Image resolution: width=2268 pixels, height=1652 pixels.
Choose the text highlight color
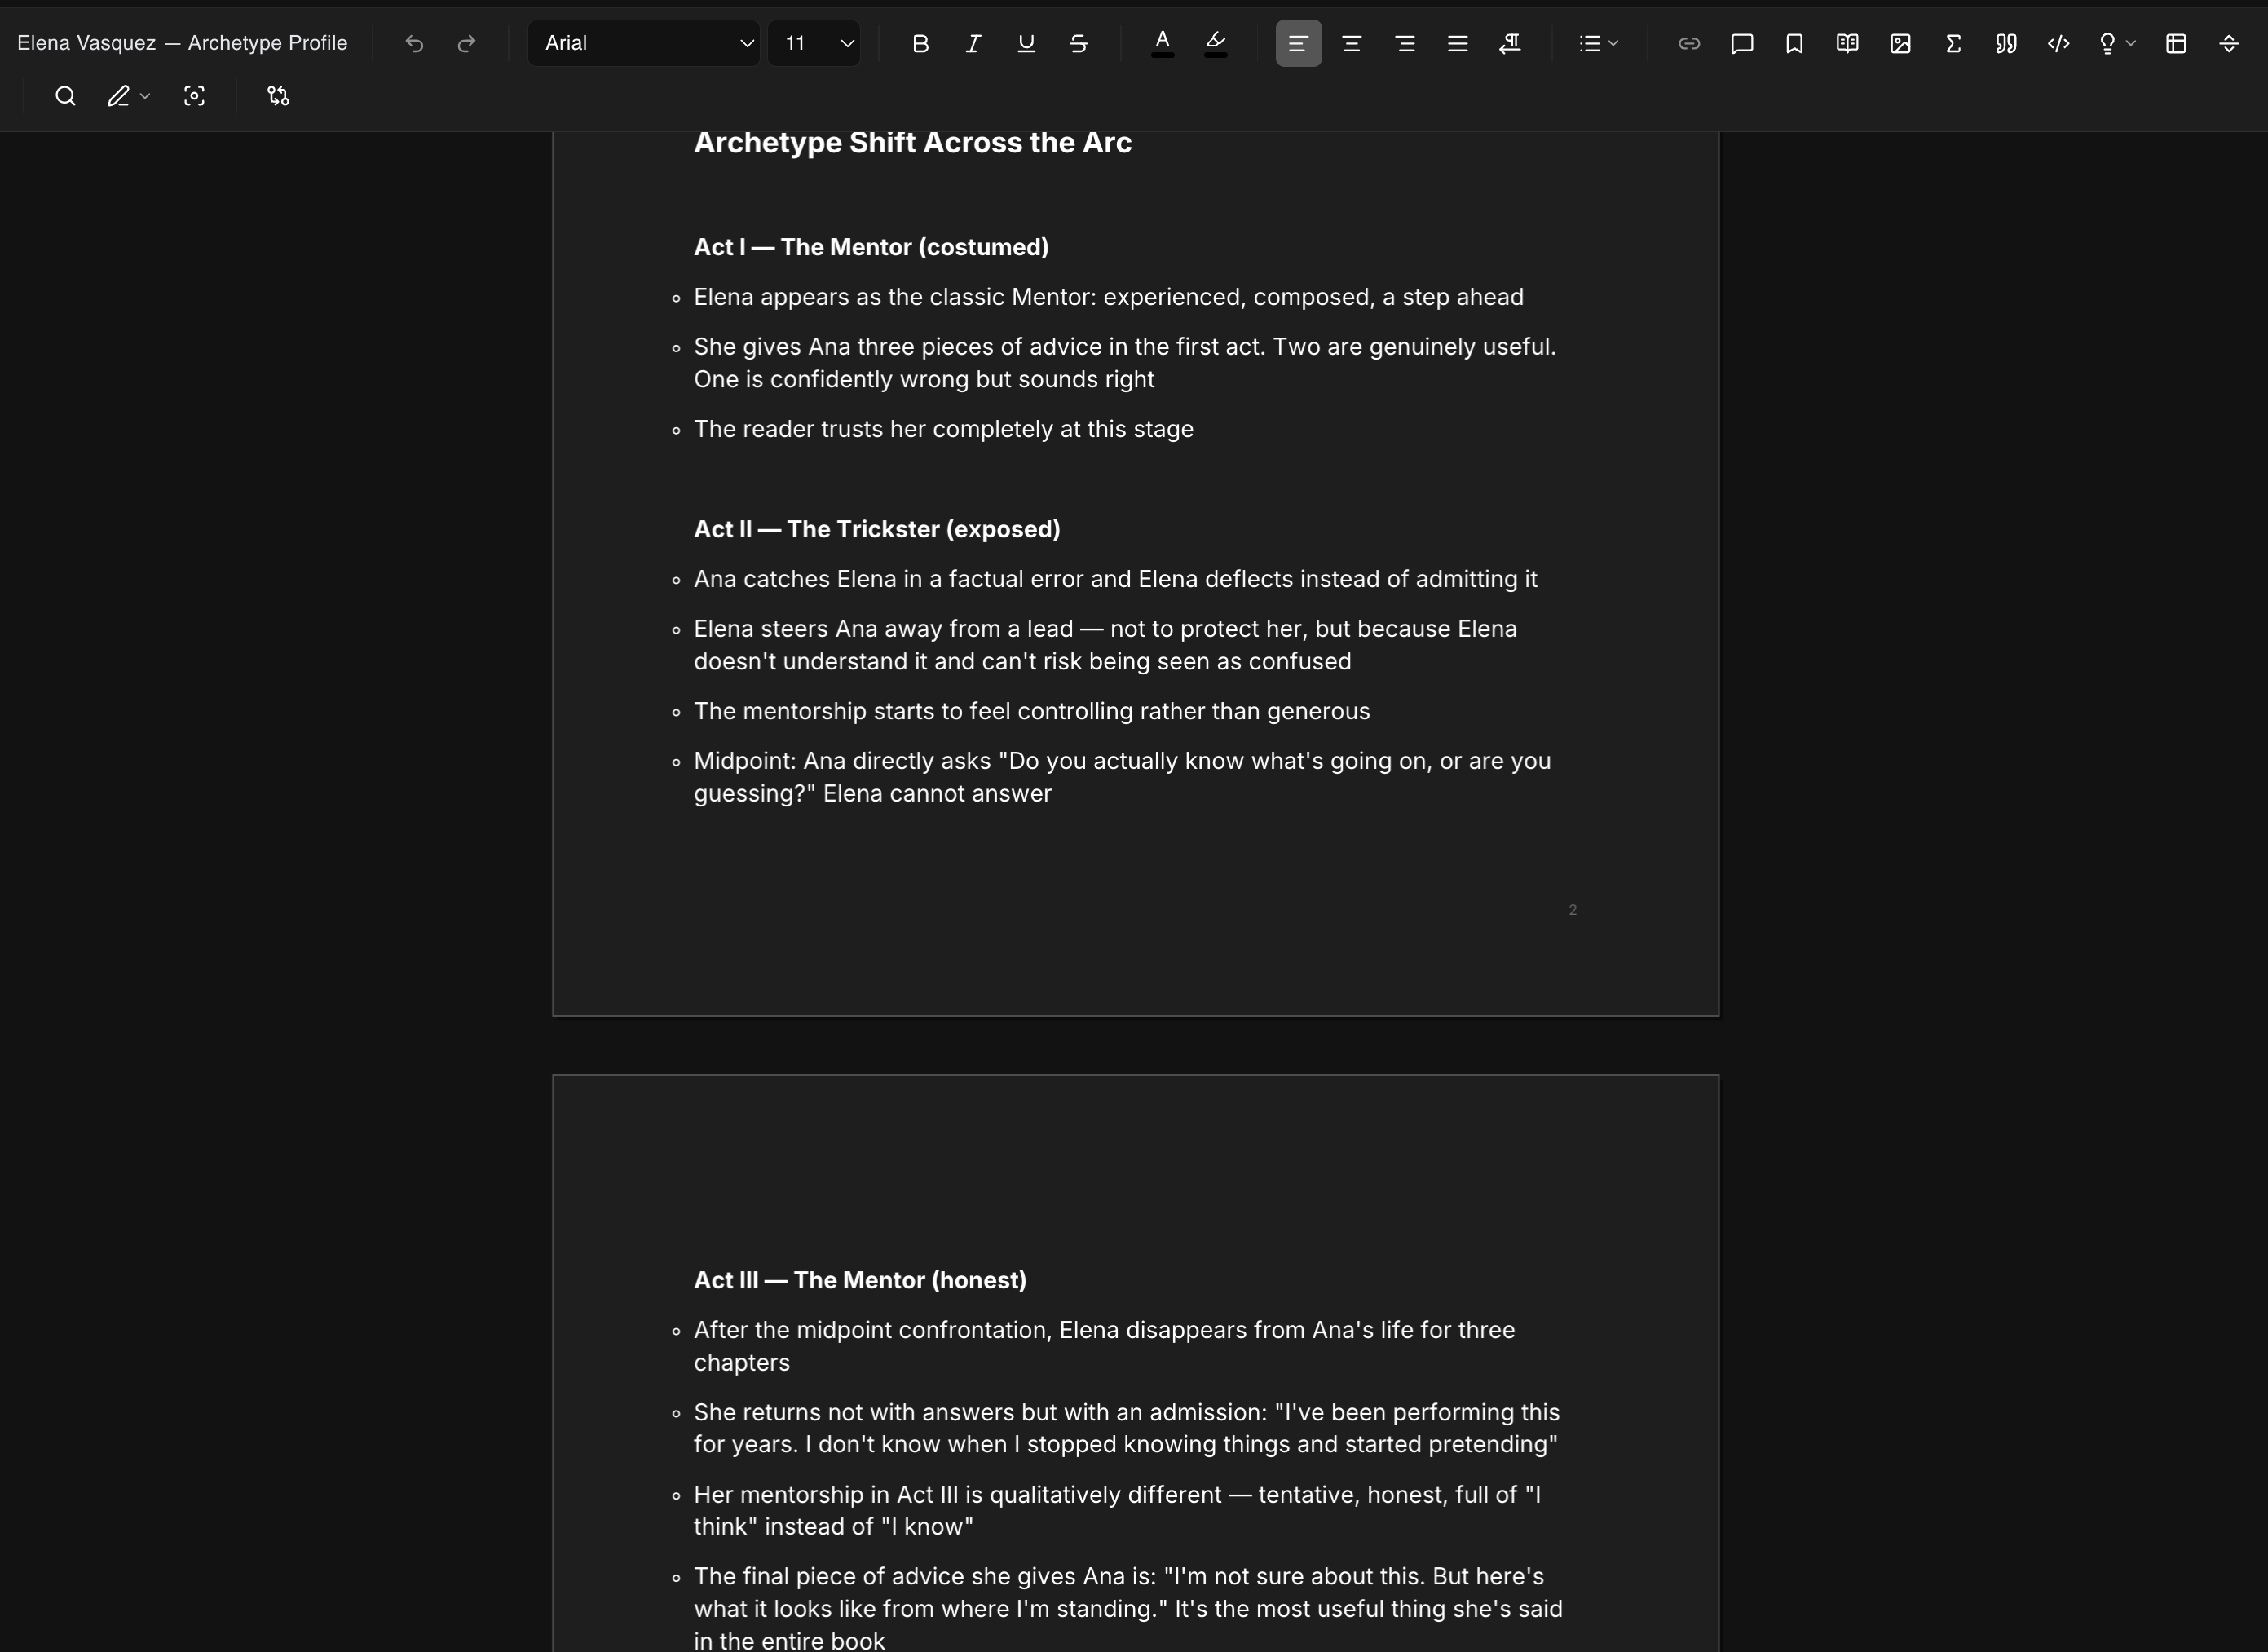point(1216,43)
